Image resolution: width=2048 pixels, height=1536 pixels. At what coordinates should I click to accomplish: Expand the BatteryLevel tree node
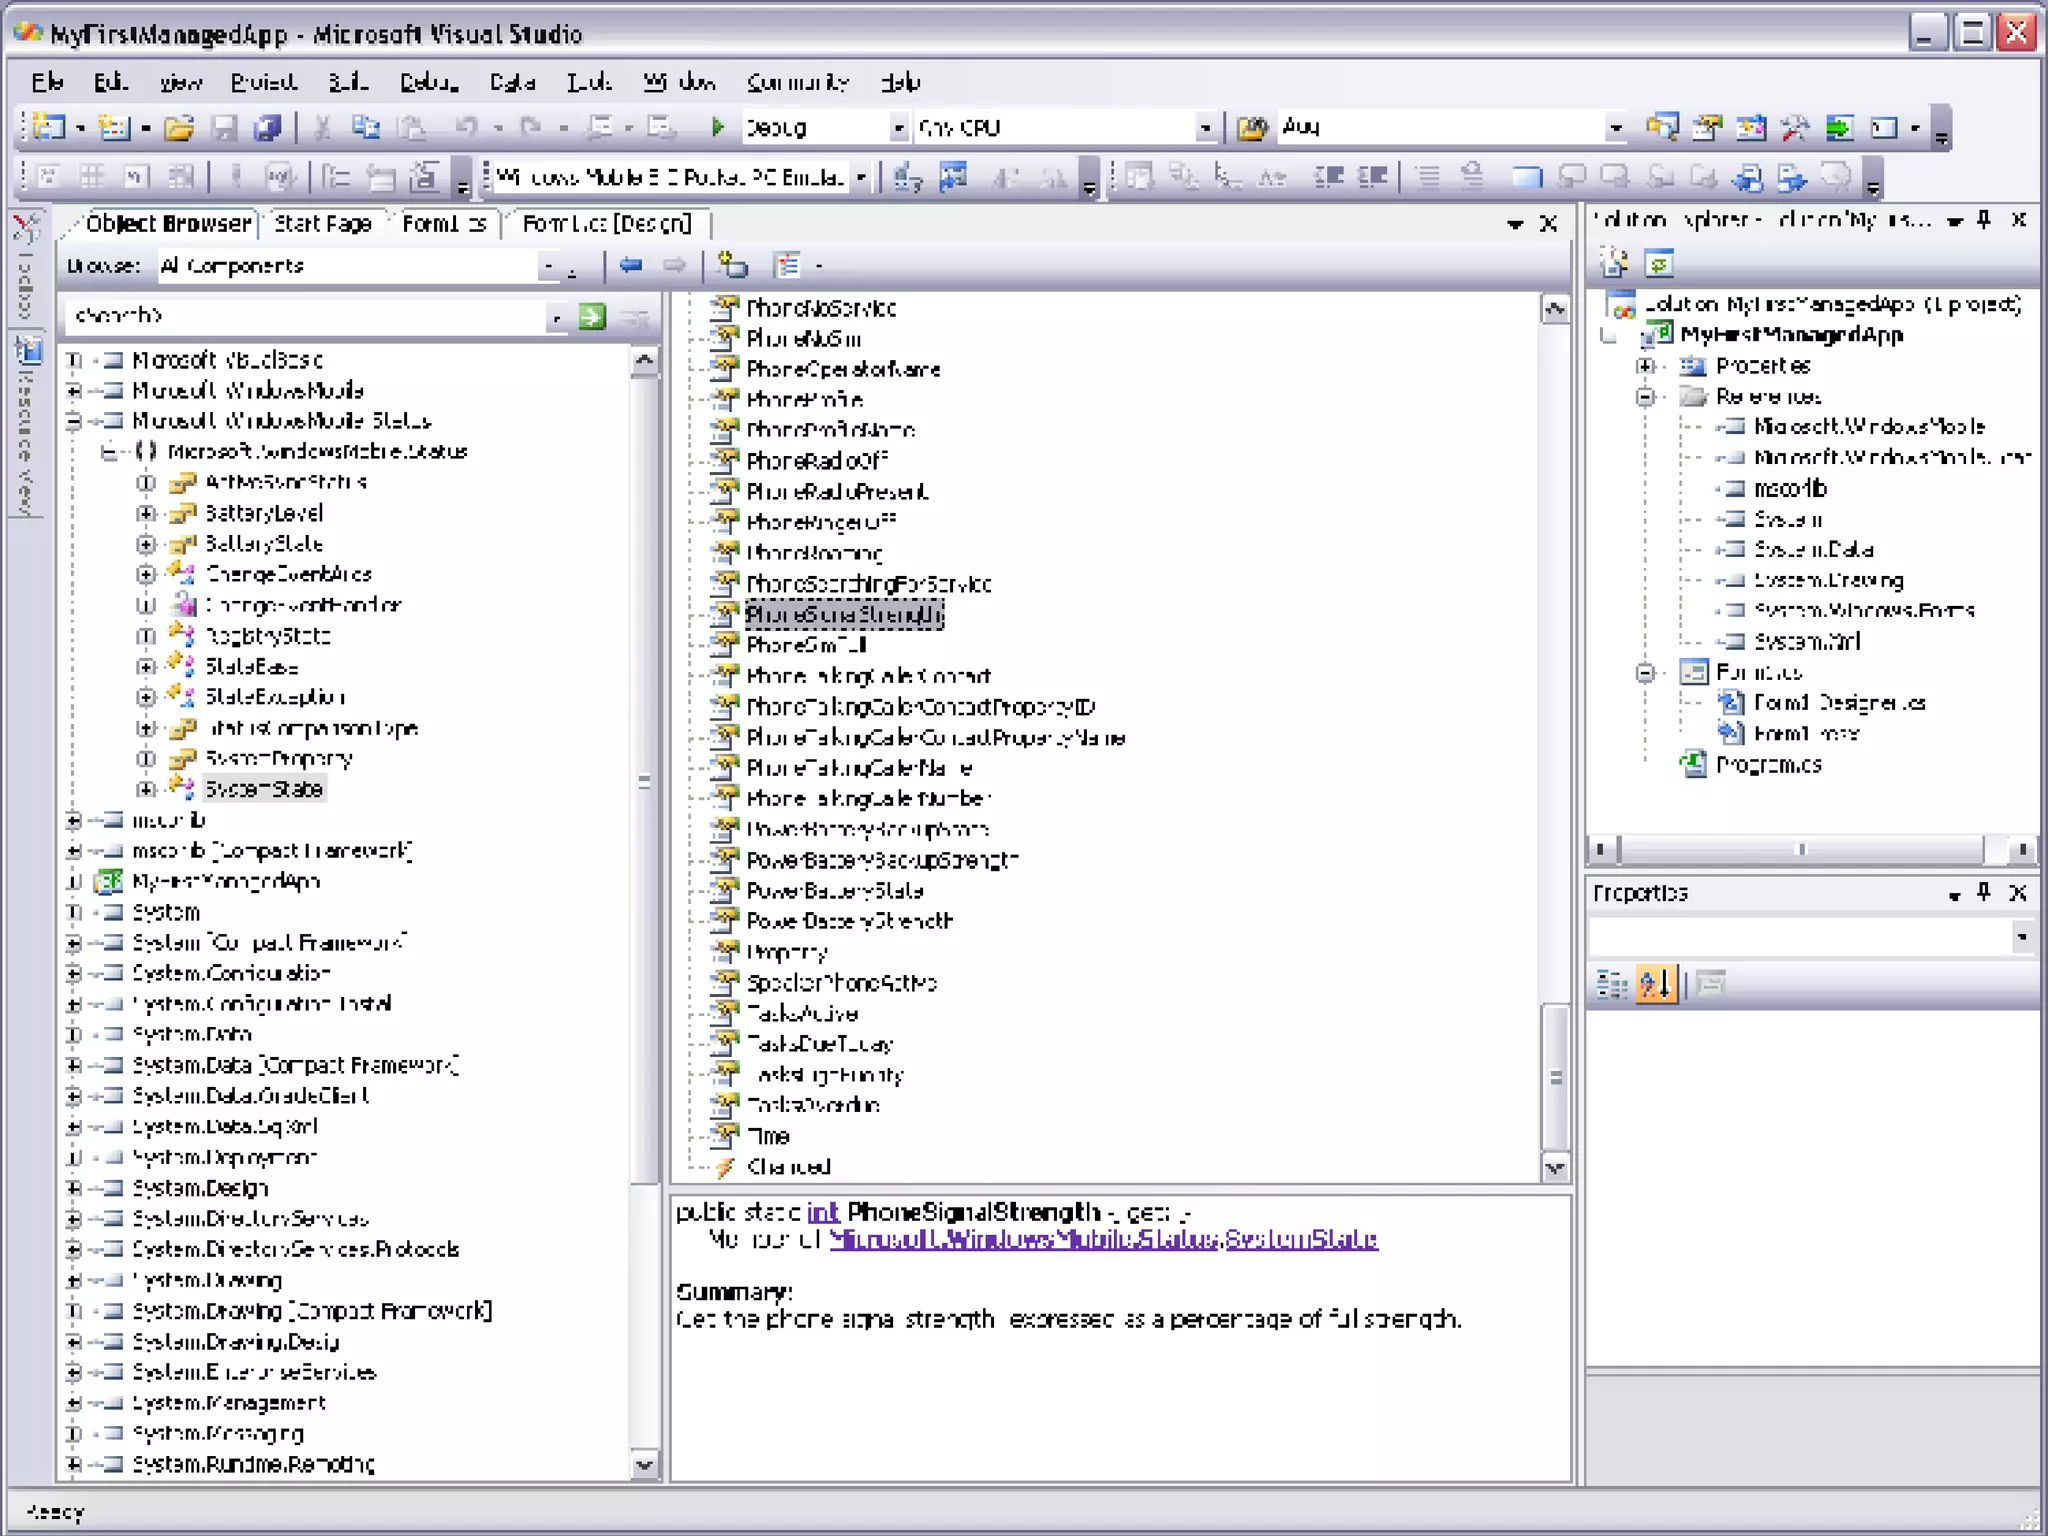click(x=147, y=513)
